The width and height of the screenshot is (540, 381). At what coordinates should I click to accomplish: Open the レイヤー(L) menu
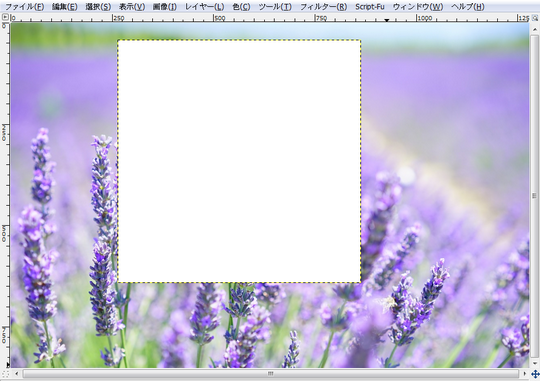pyautogui.click(x=205, y=7)
